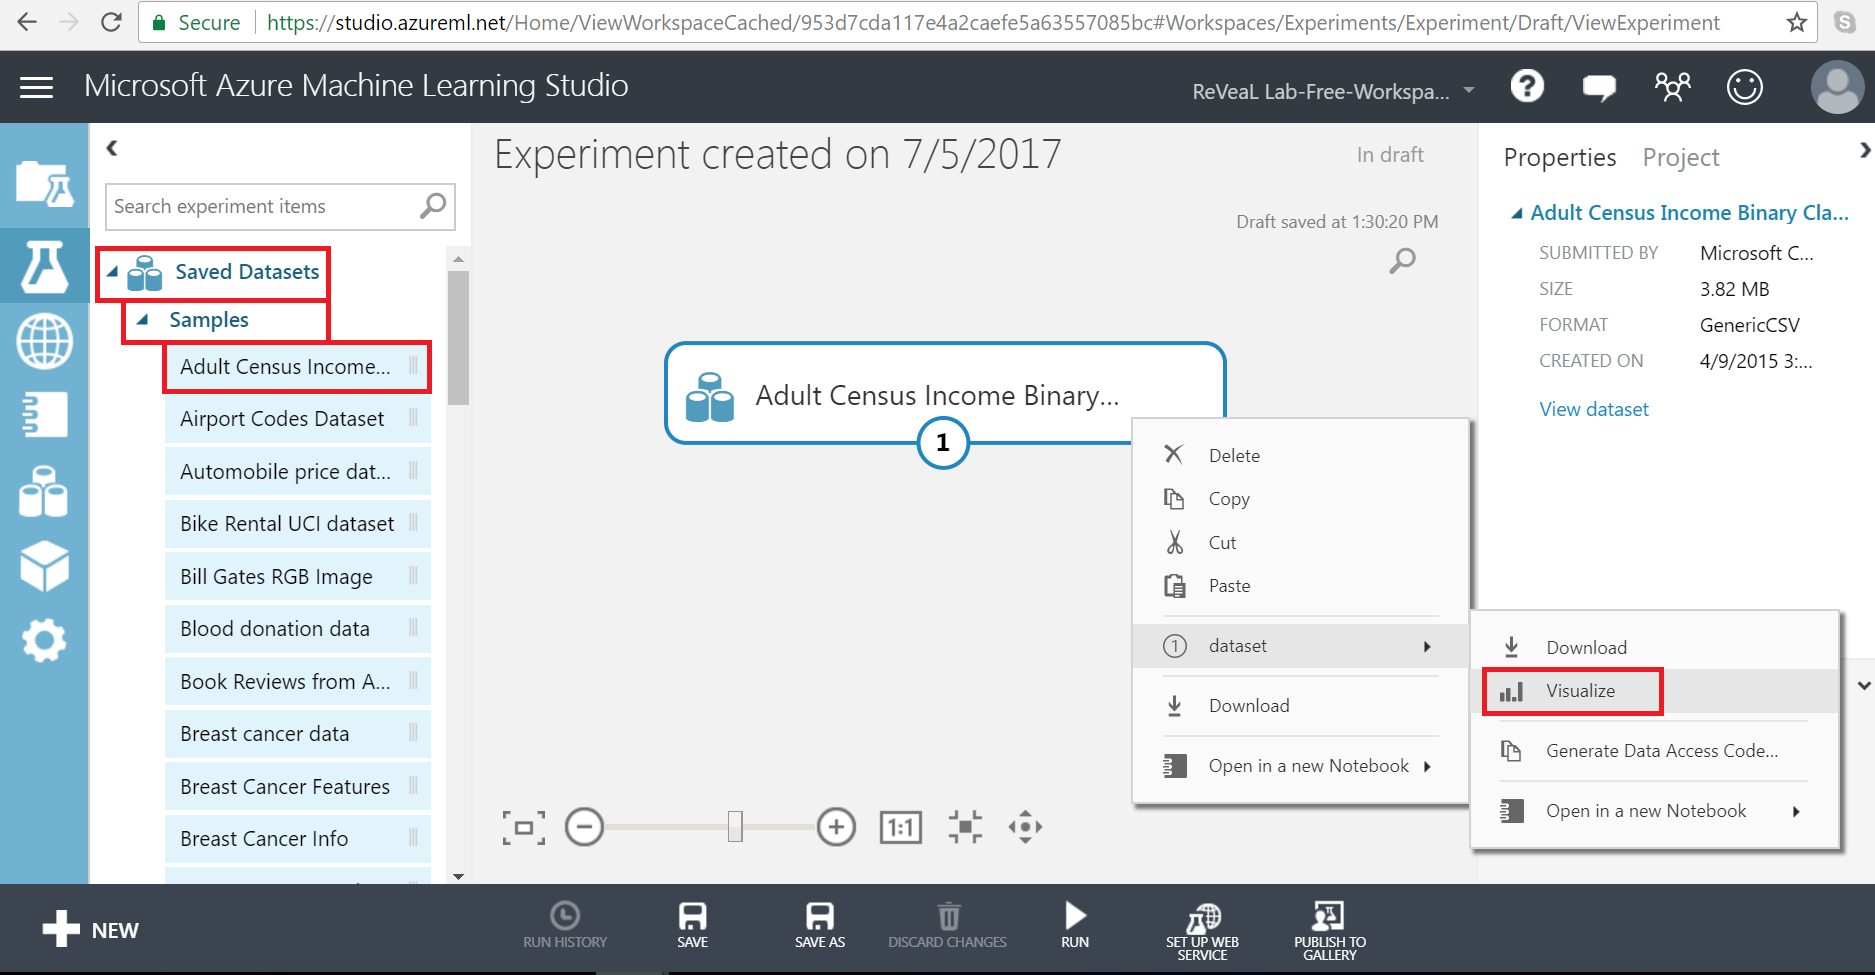The width and height of the screenshot is (1875, 975).
Task: Open the Settings gear sidebar icon
Action: 44,640
